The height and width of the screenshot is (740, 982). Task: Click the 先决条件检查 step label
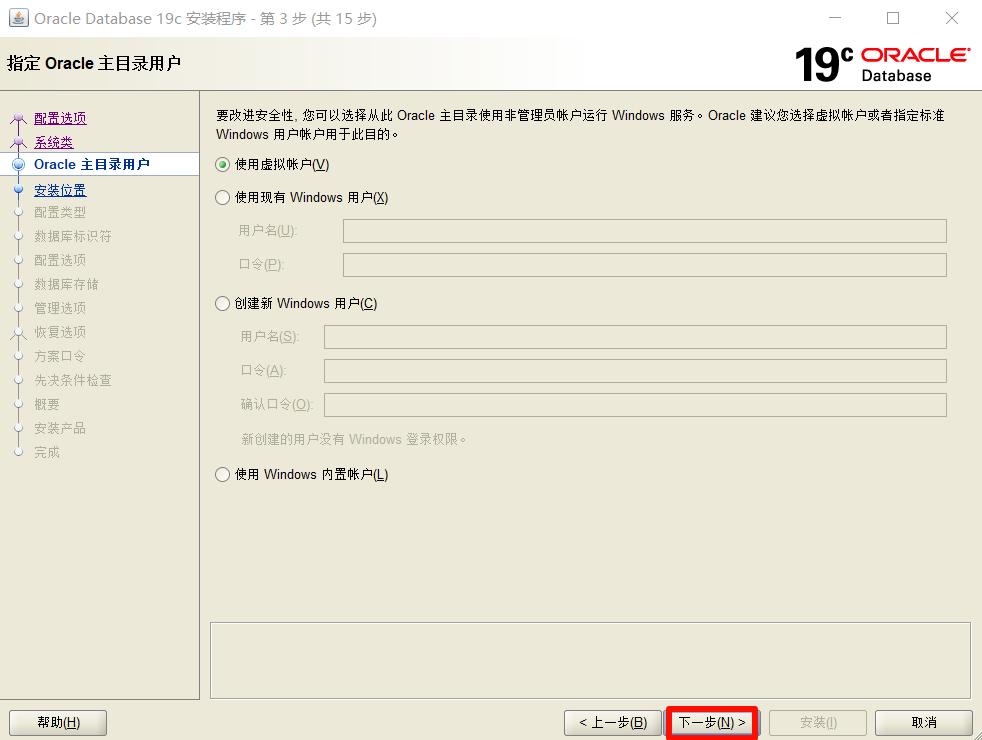(73, 381)
